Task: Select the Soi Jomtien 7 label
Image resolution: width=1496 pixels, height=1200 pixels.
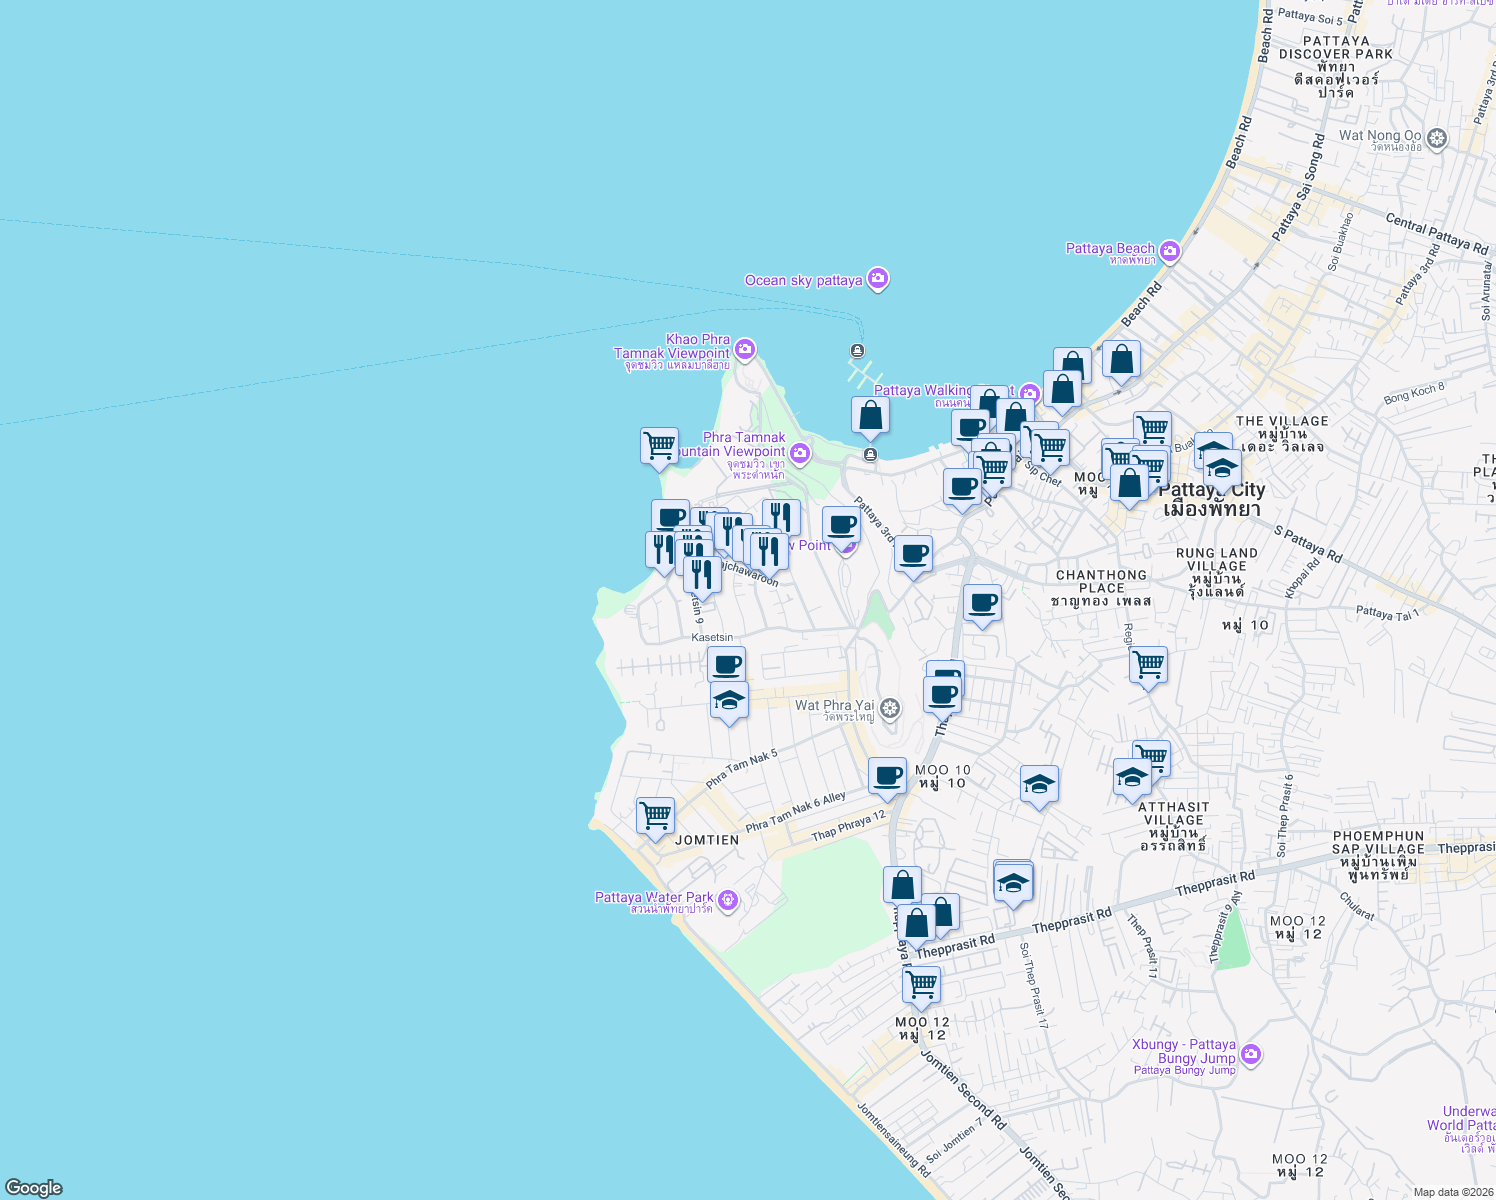Action: coord(954,1139)
